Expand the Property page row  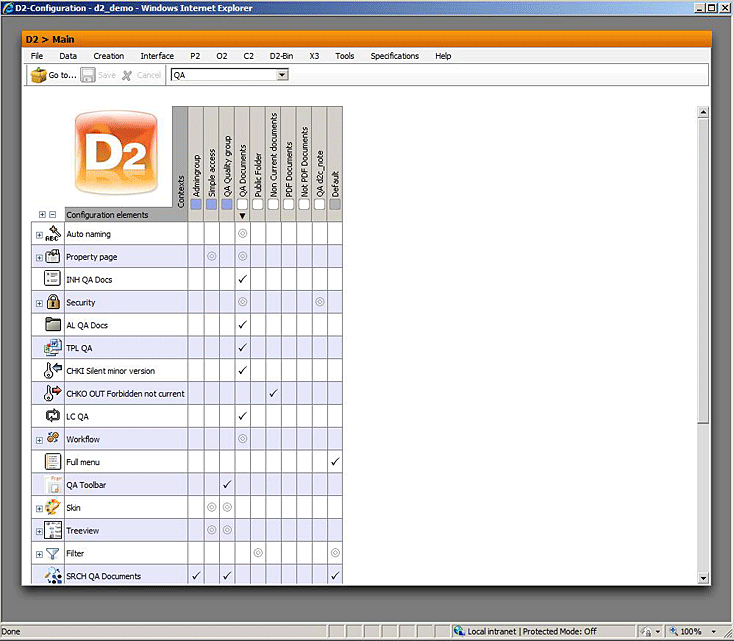(x=39, y=257)
